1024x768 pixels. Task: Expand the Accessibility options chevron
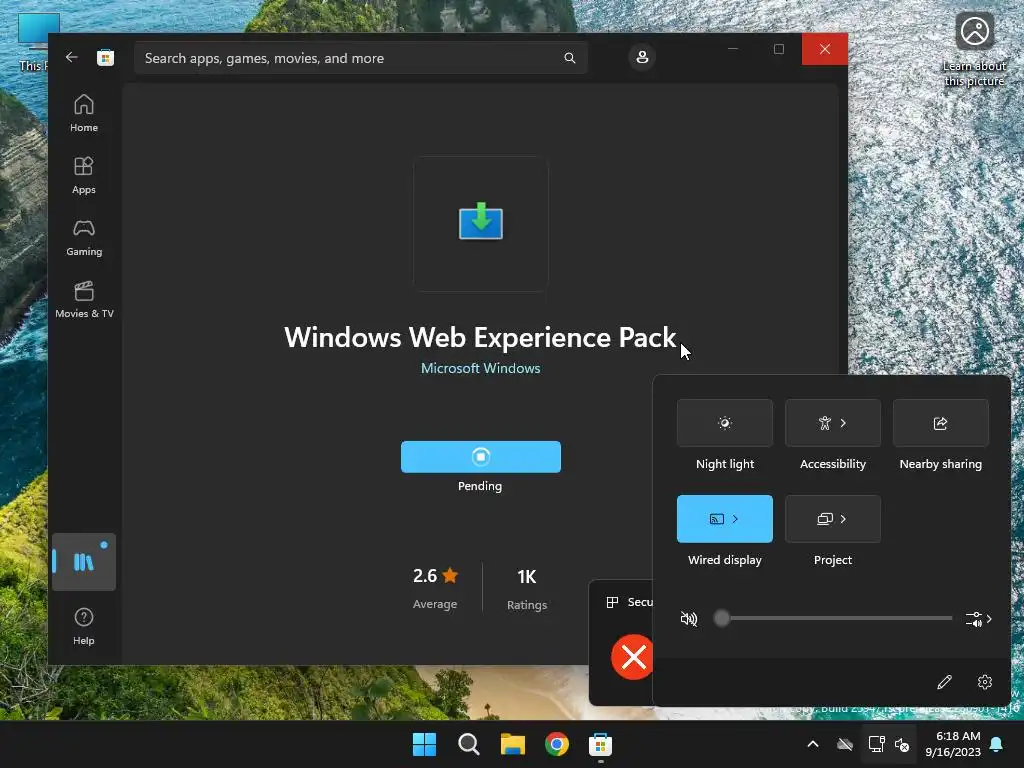point(844,423)
